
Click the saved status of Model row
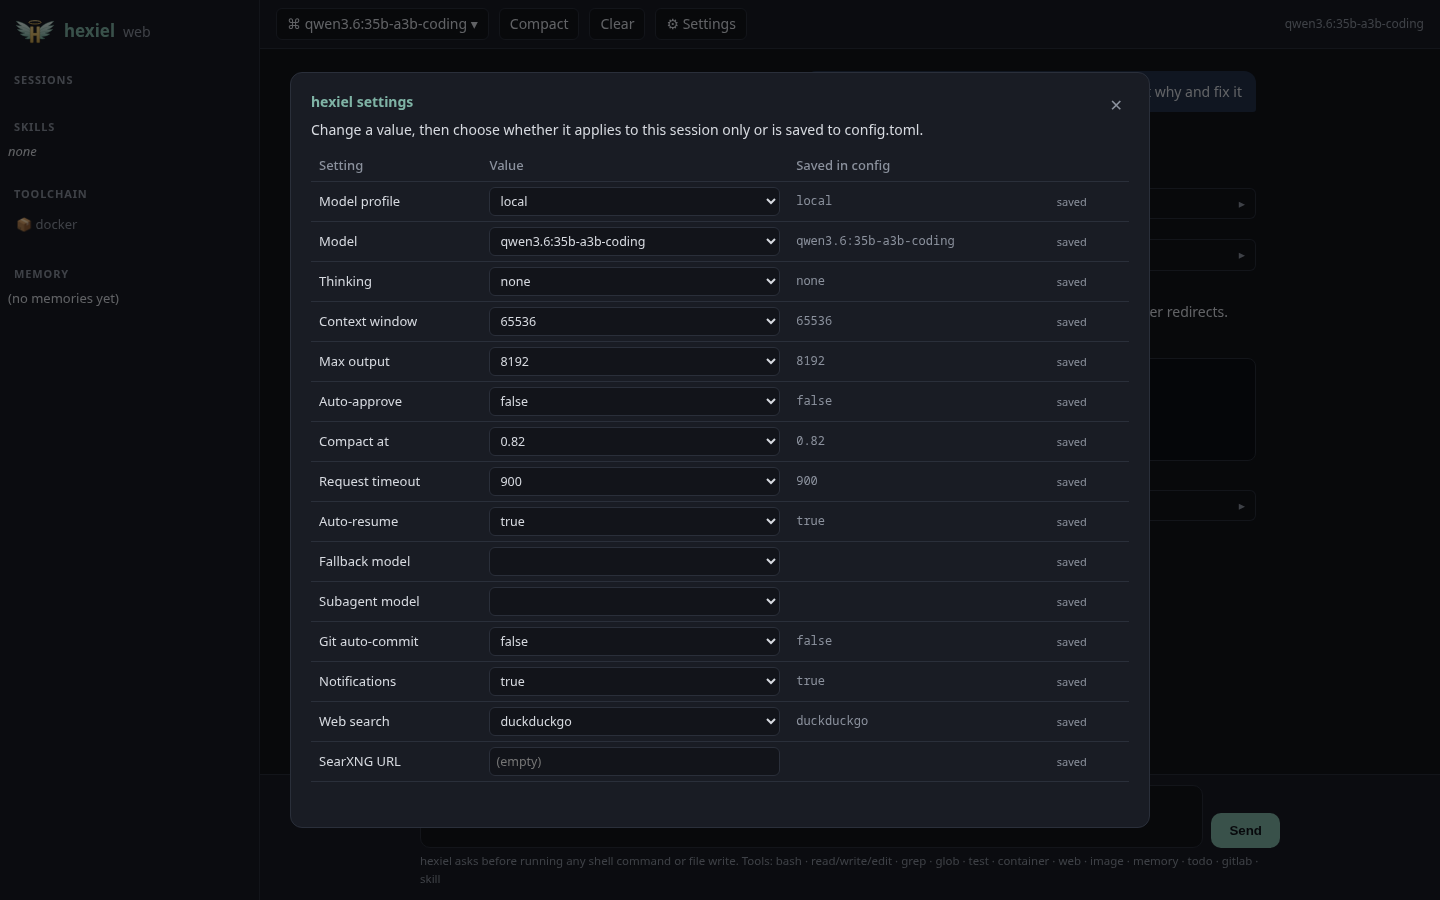tap(1071, 242)
